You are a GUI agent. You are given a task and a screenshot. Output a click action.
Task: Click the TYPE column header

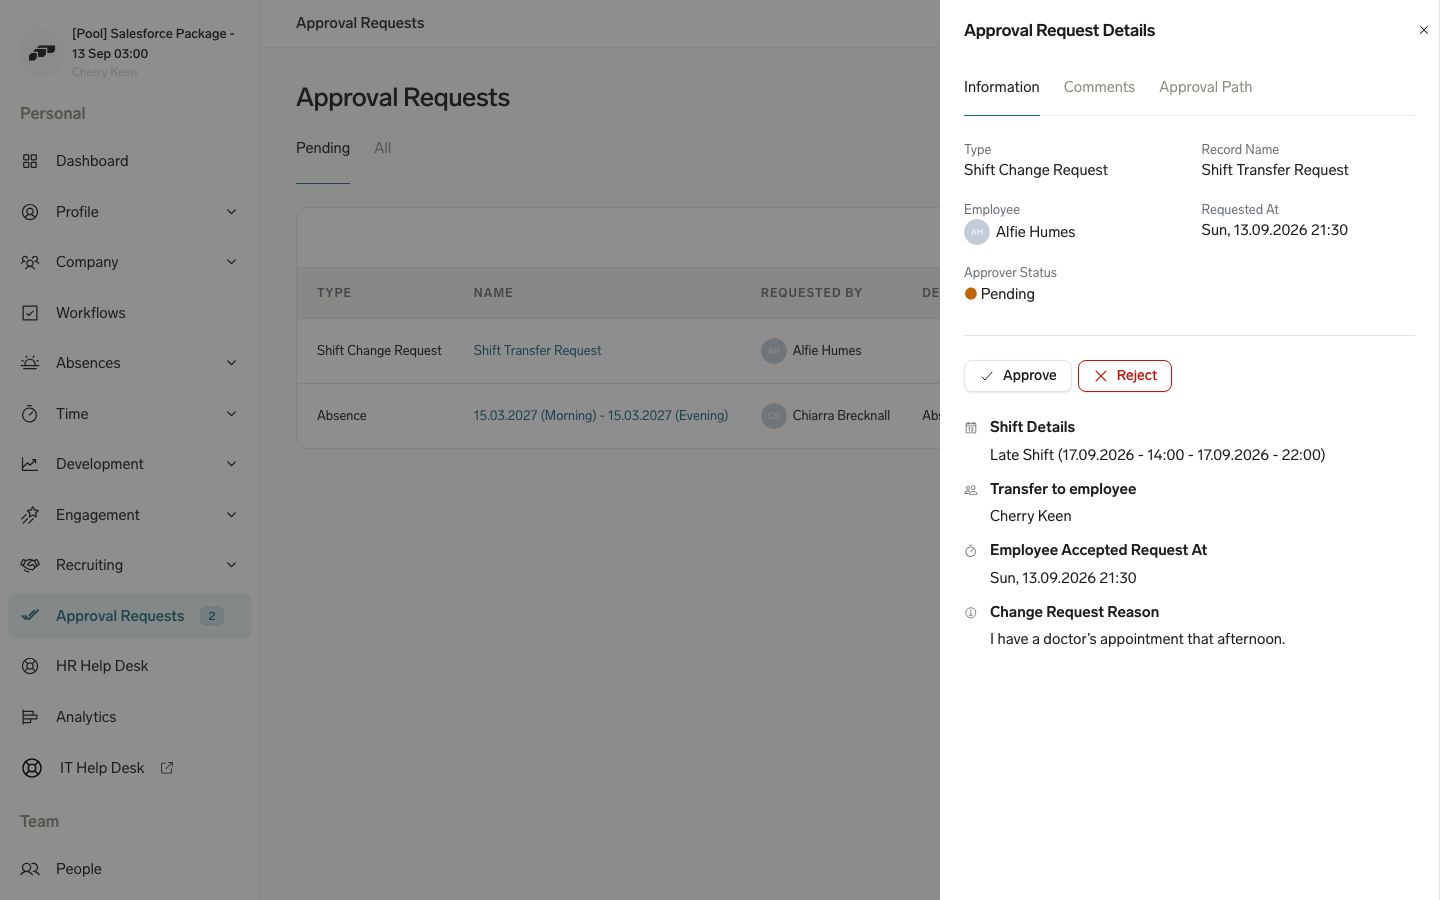(334, 293)
